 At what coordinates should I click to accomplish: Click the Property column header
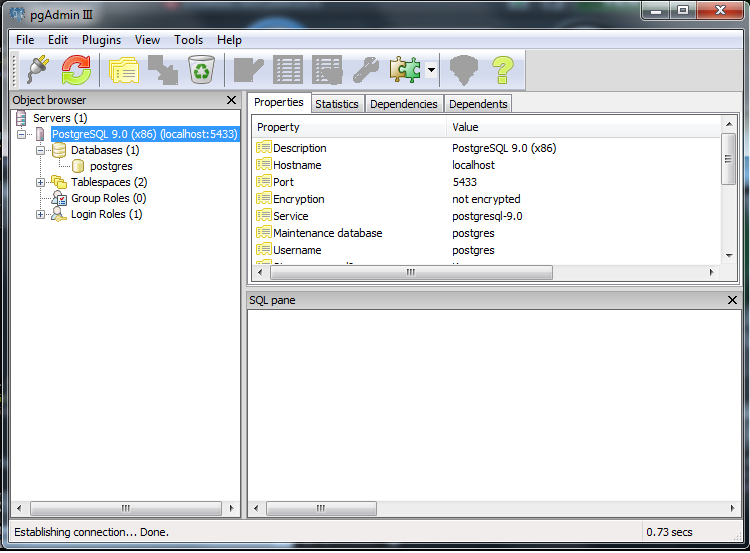click(x=350, y=127)
